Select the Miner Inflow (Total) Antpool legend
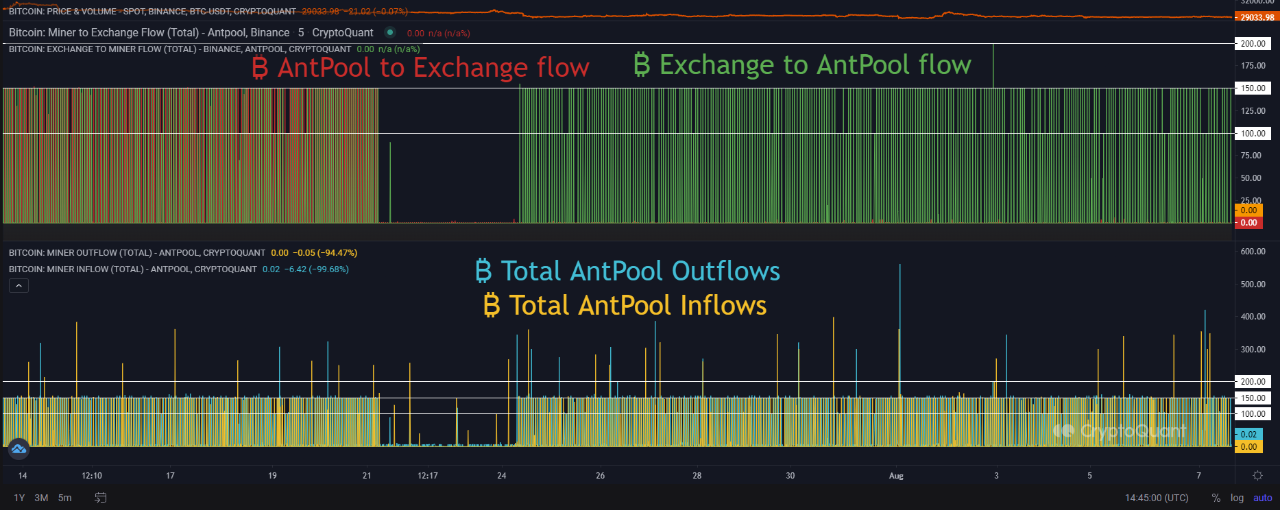 click(x=133, y=269)
